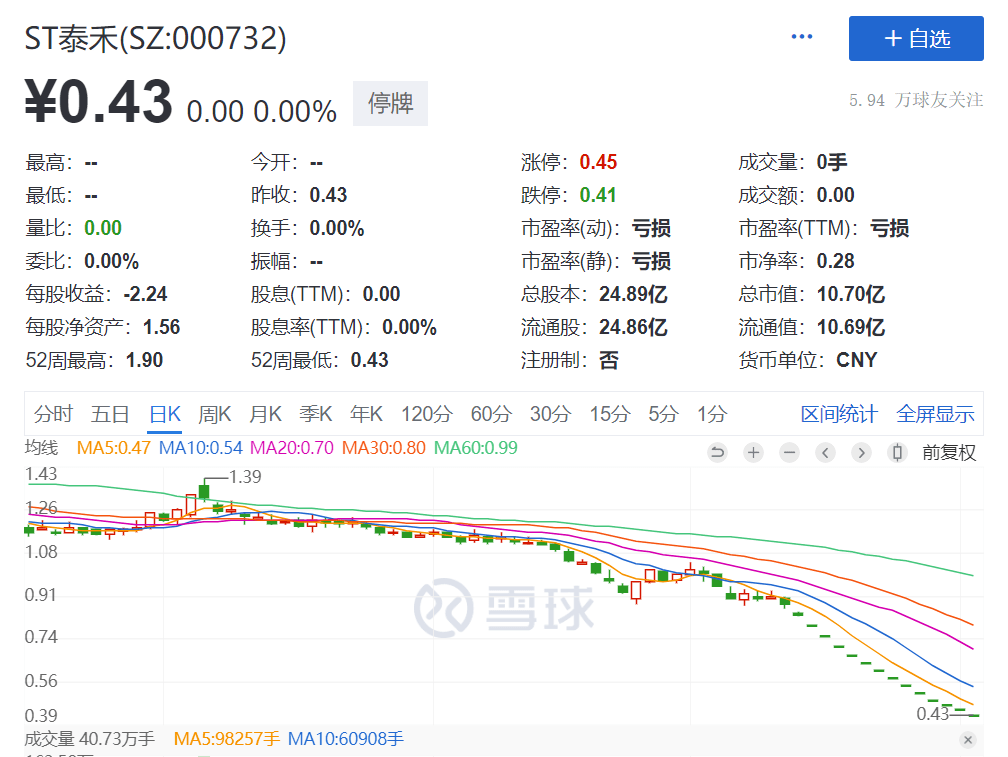The width and height of the screenshot is (1008, 757).
Task: Click the 量比 value 0.00
Action: (103, 227)
